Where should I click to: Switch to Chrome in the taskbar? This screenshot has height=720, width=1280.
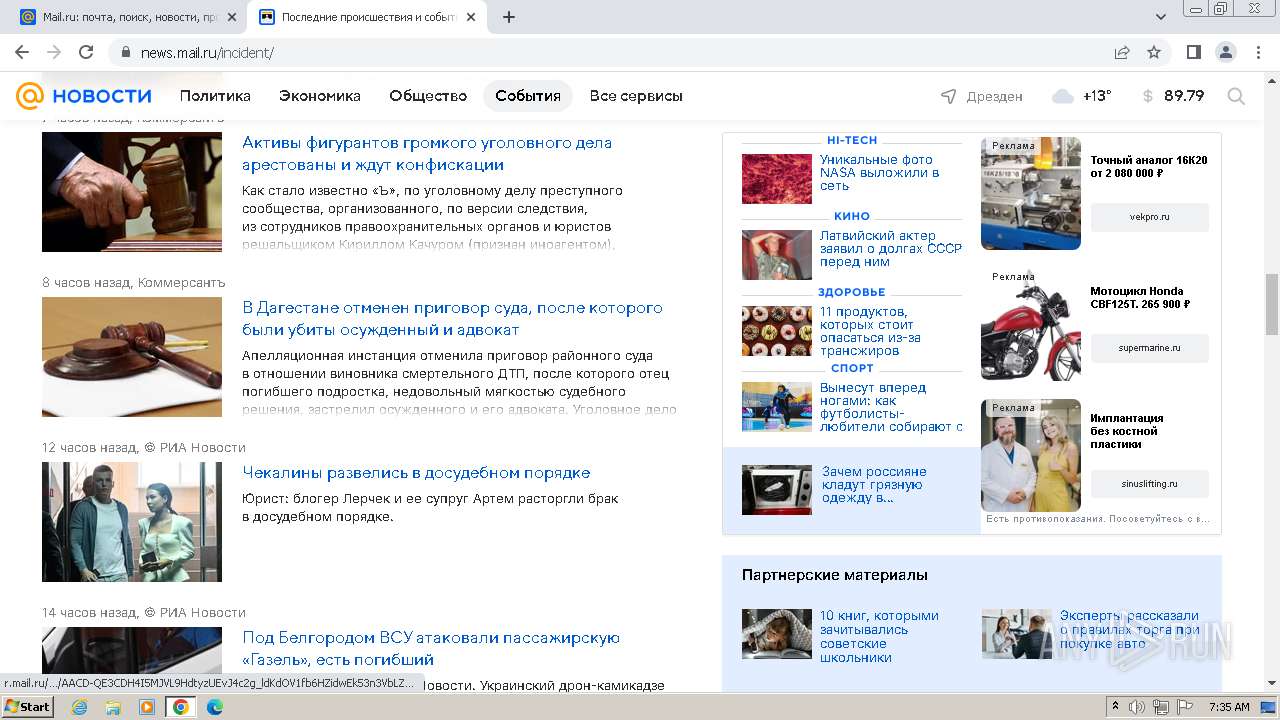(x=181, y=707)
